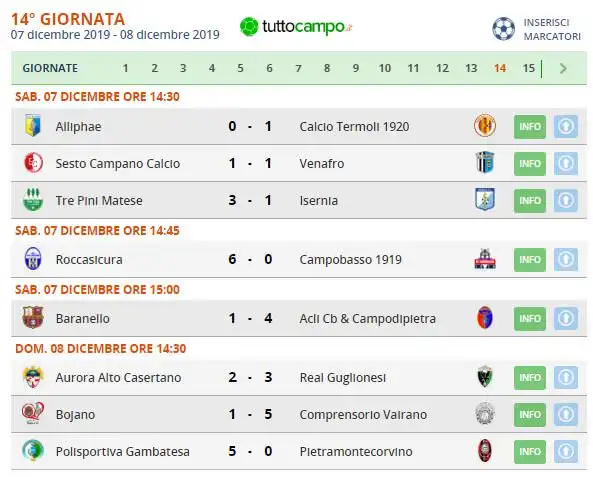The image size is (593, 477).
Task: Click the Baranello team crest
Action: tap(33, 318)
